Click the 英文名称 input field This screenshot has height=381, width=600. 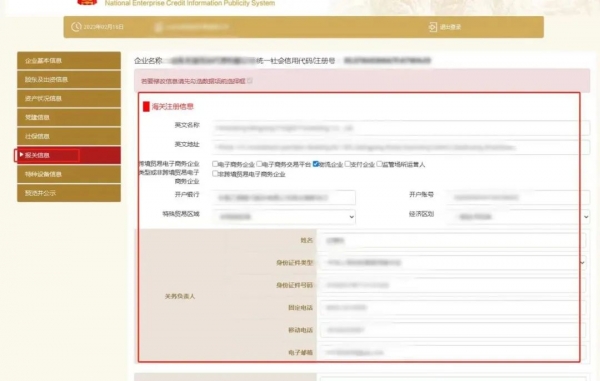401,128
